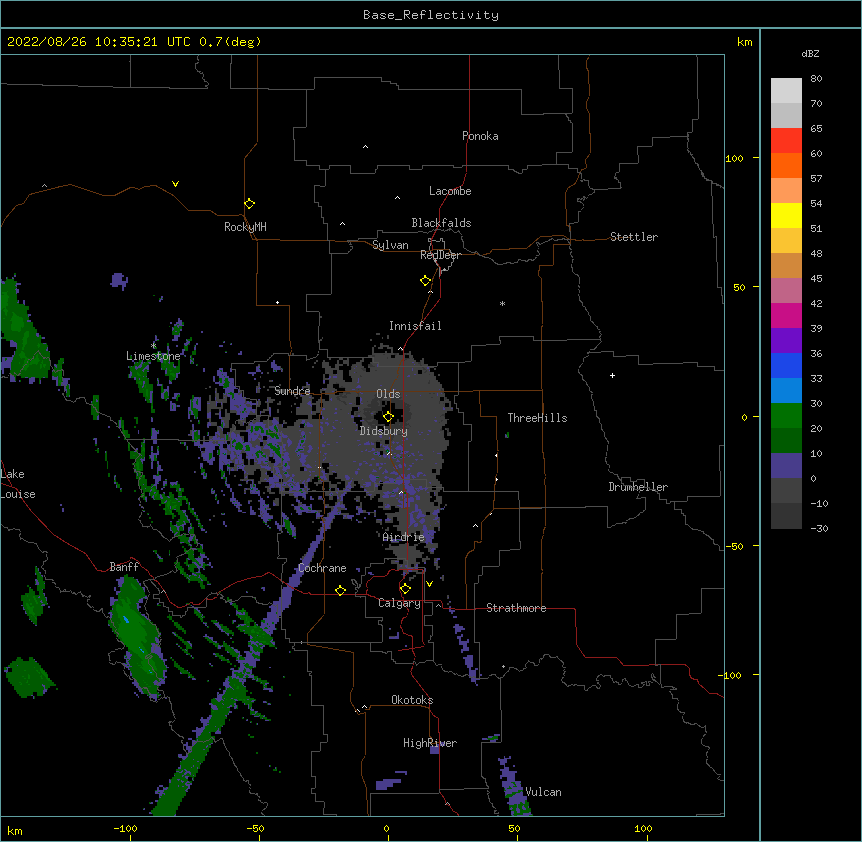Click the Lake Louise label
The height and width of the screenshot is (842, 862).
click(18, 484)
